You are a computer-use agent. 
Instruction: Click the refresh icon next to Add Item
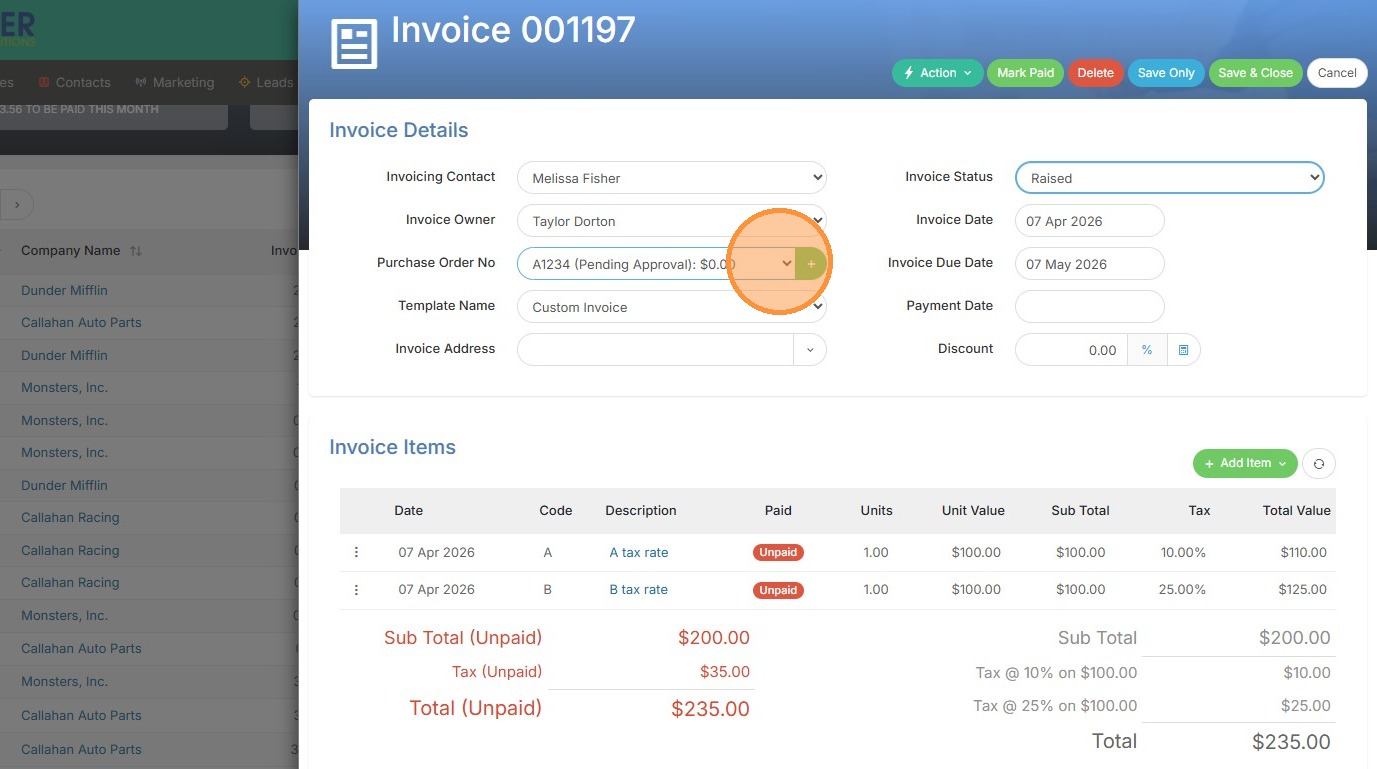[x=1319, y=463]
